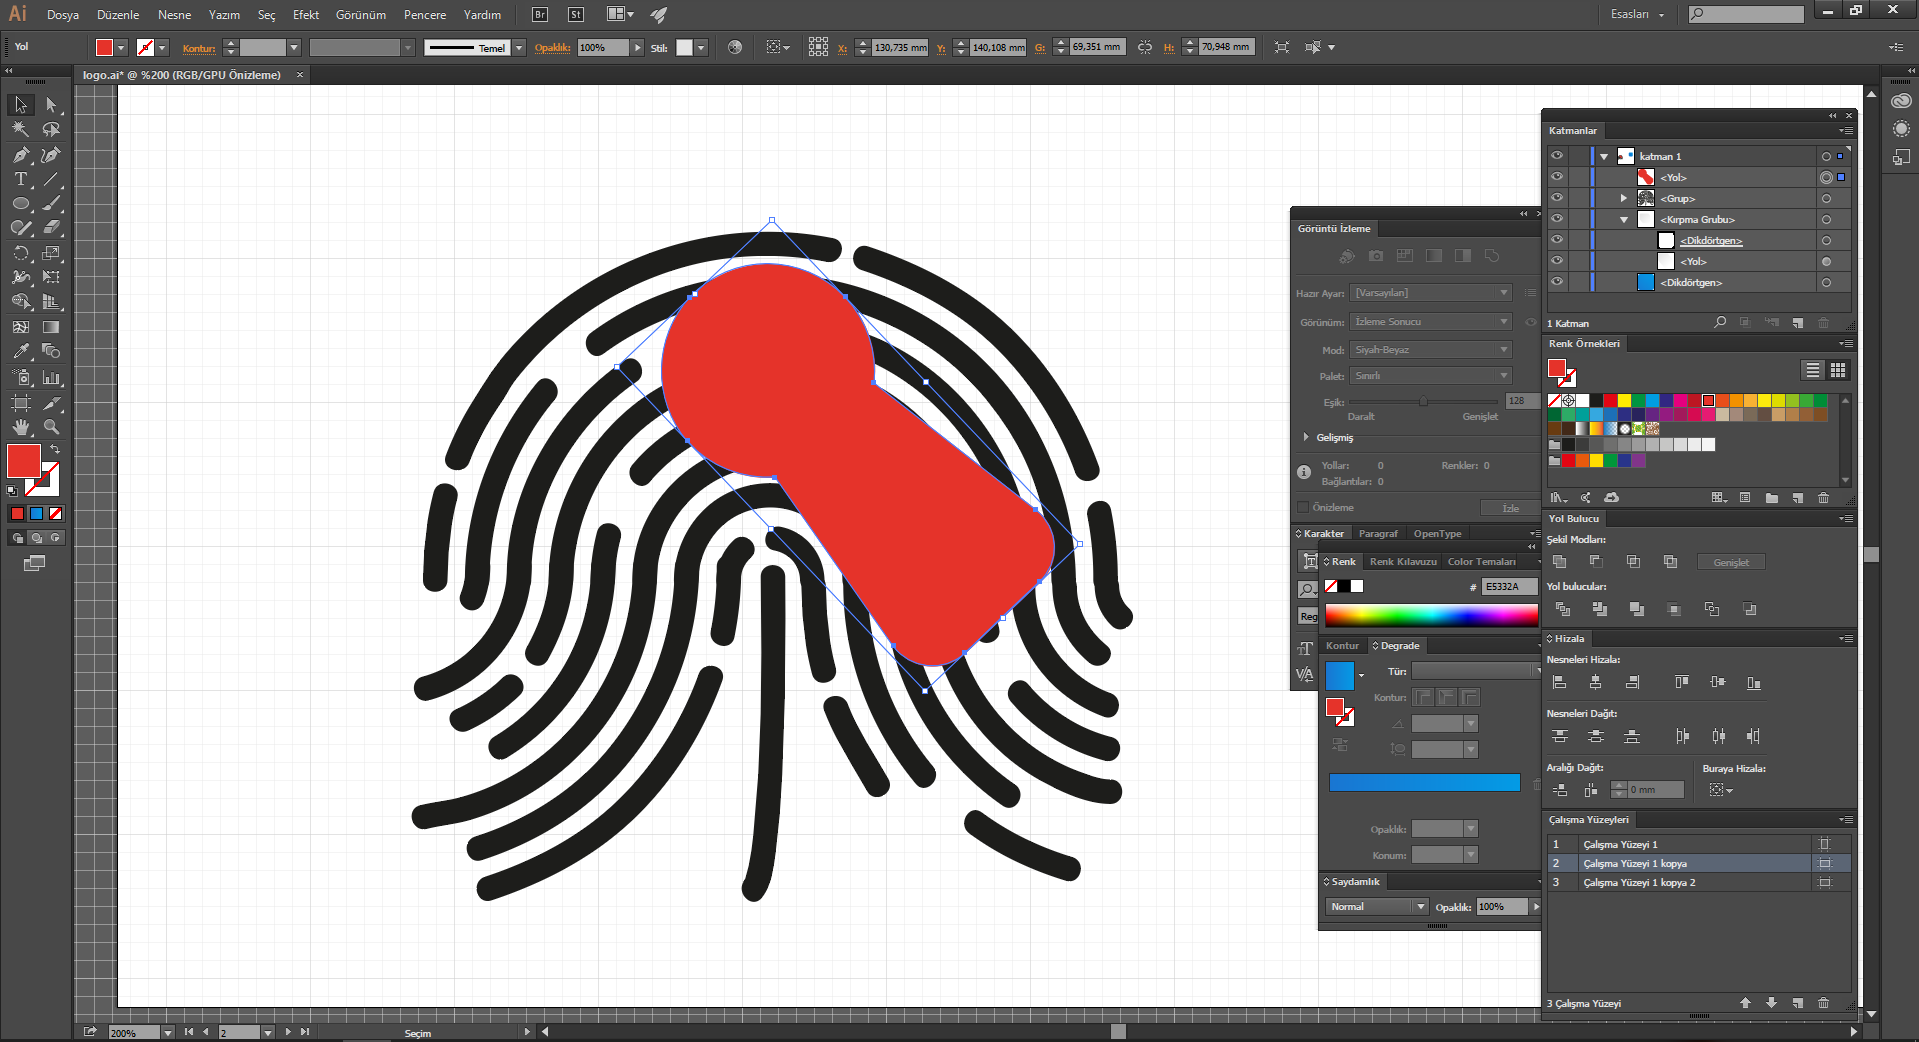Click the color spectrum bar in Renk panel

1431,615
